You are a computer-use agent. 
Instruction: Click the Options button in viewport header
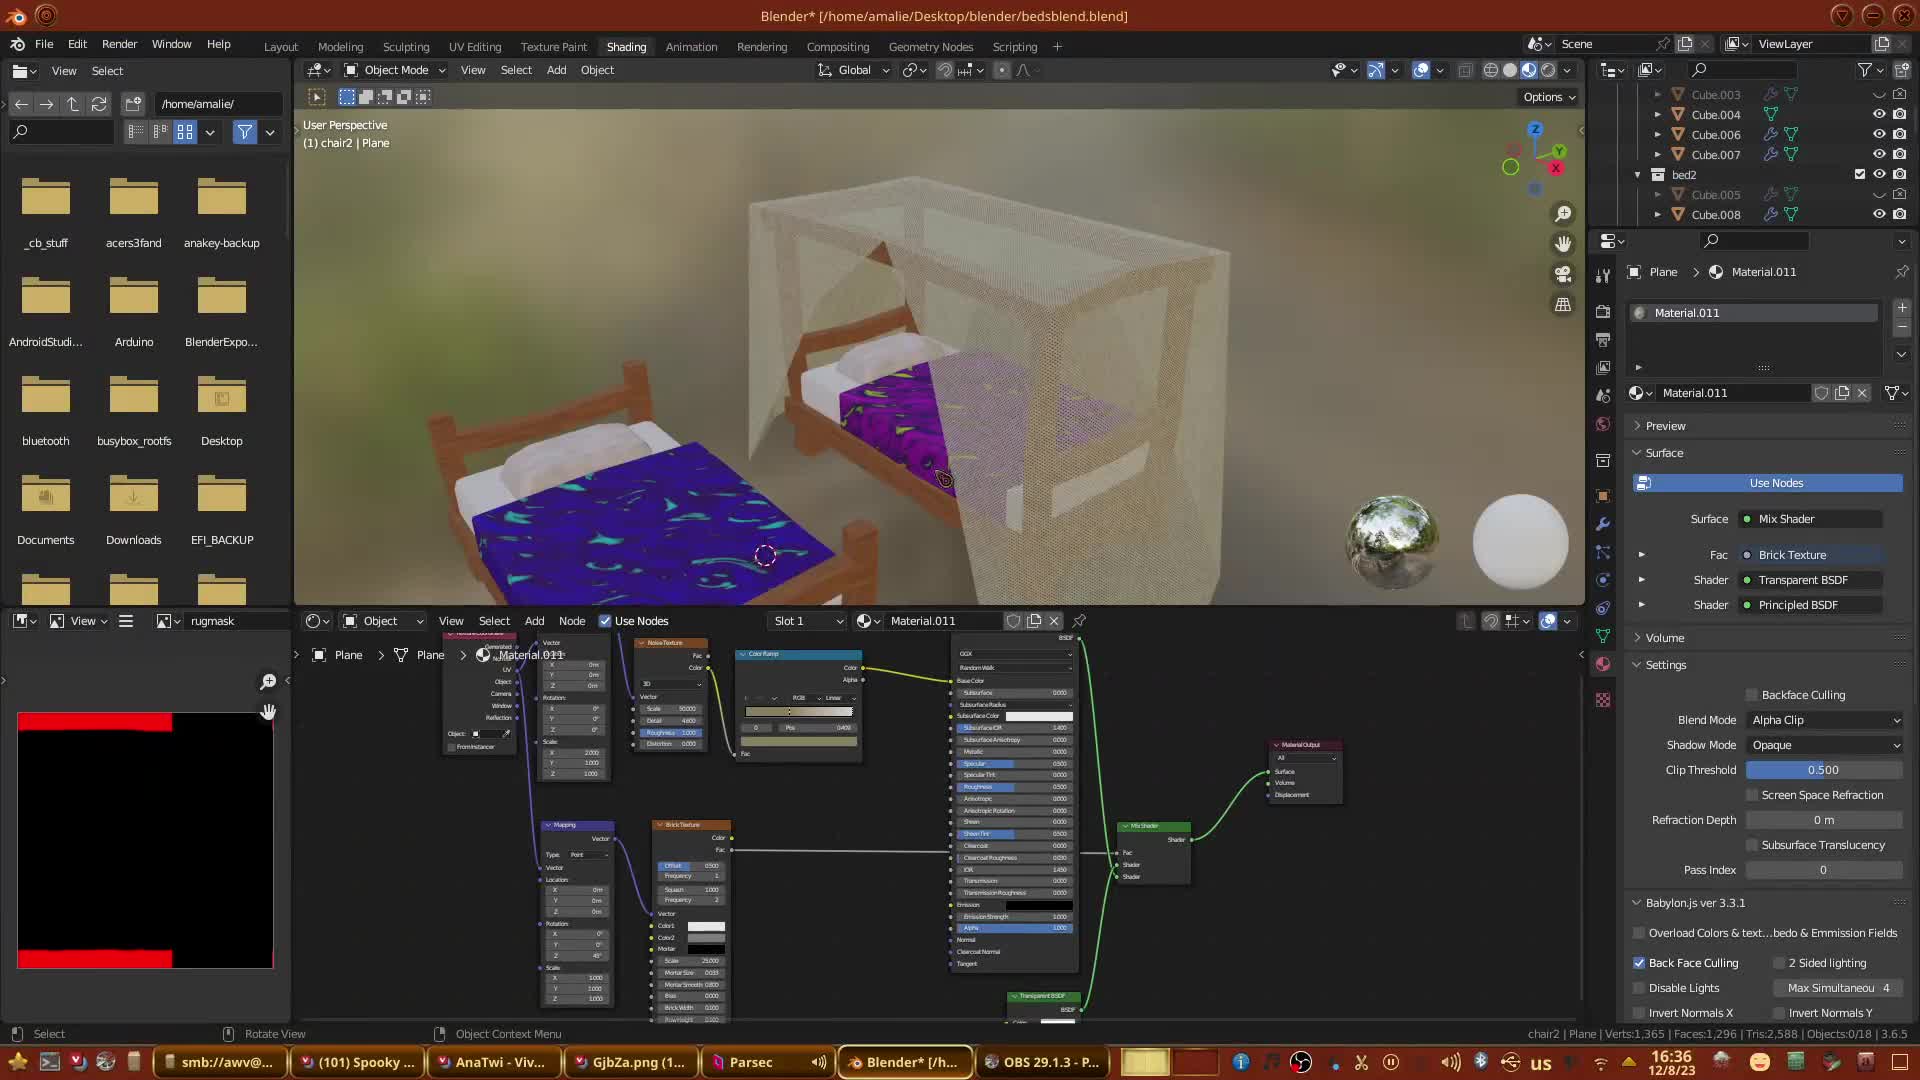(x=1549, y=97)
